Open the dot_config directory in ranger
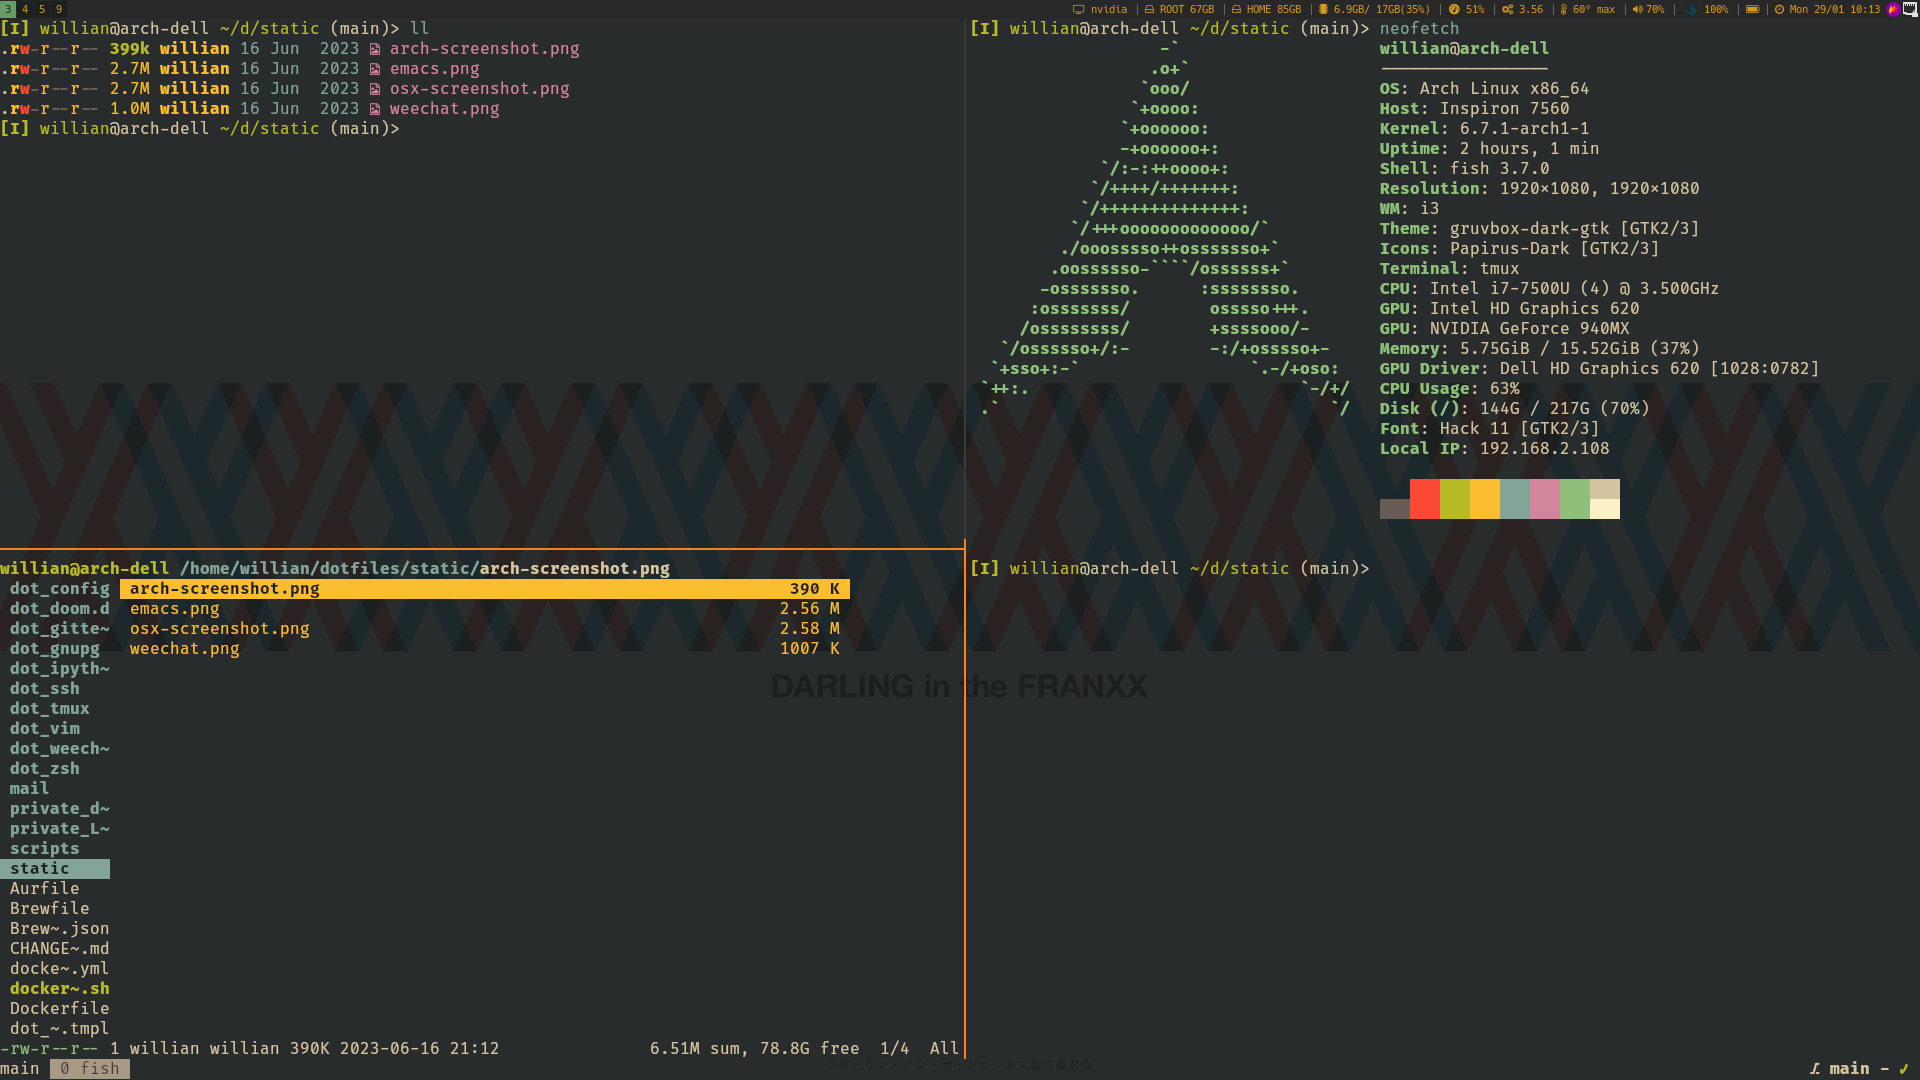The height and width of the screenshot is (1080, 1920). pos(59,589)
